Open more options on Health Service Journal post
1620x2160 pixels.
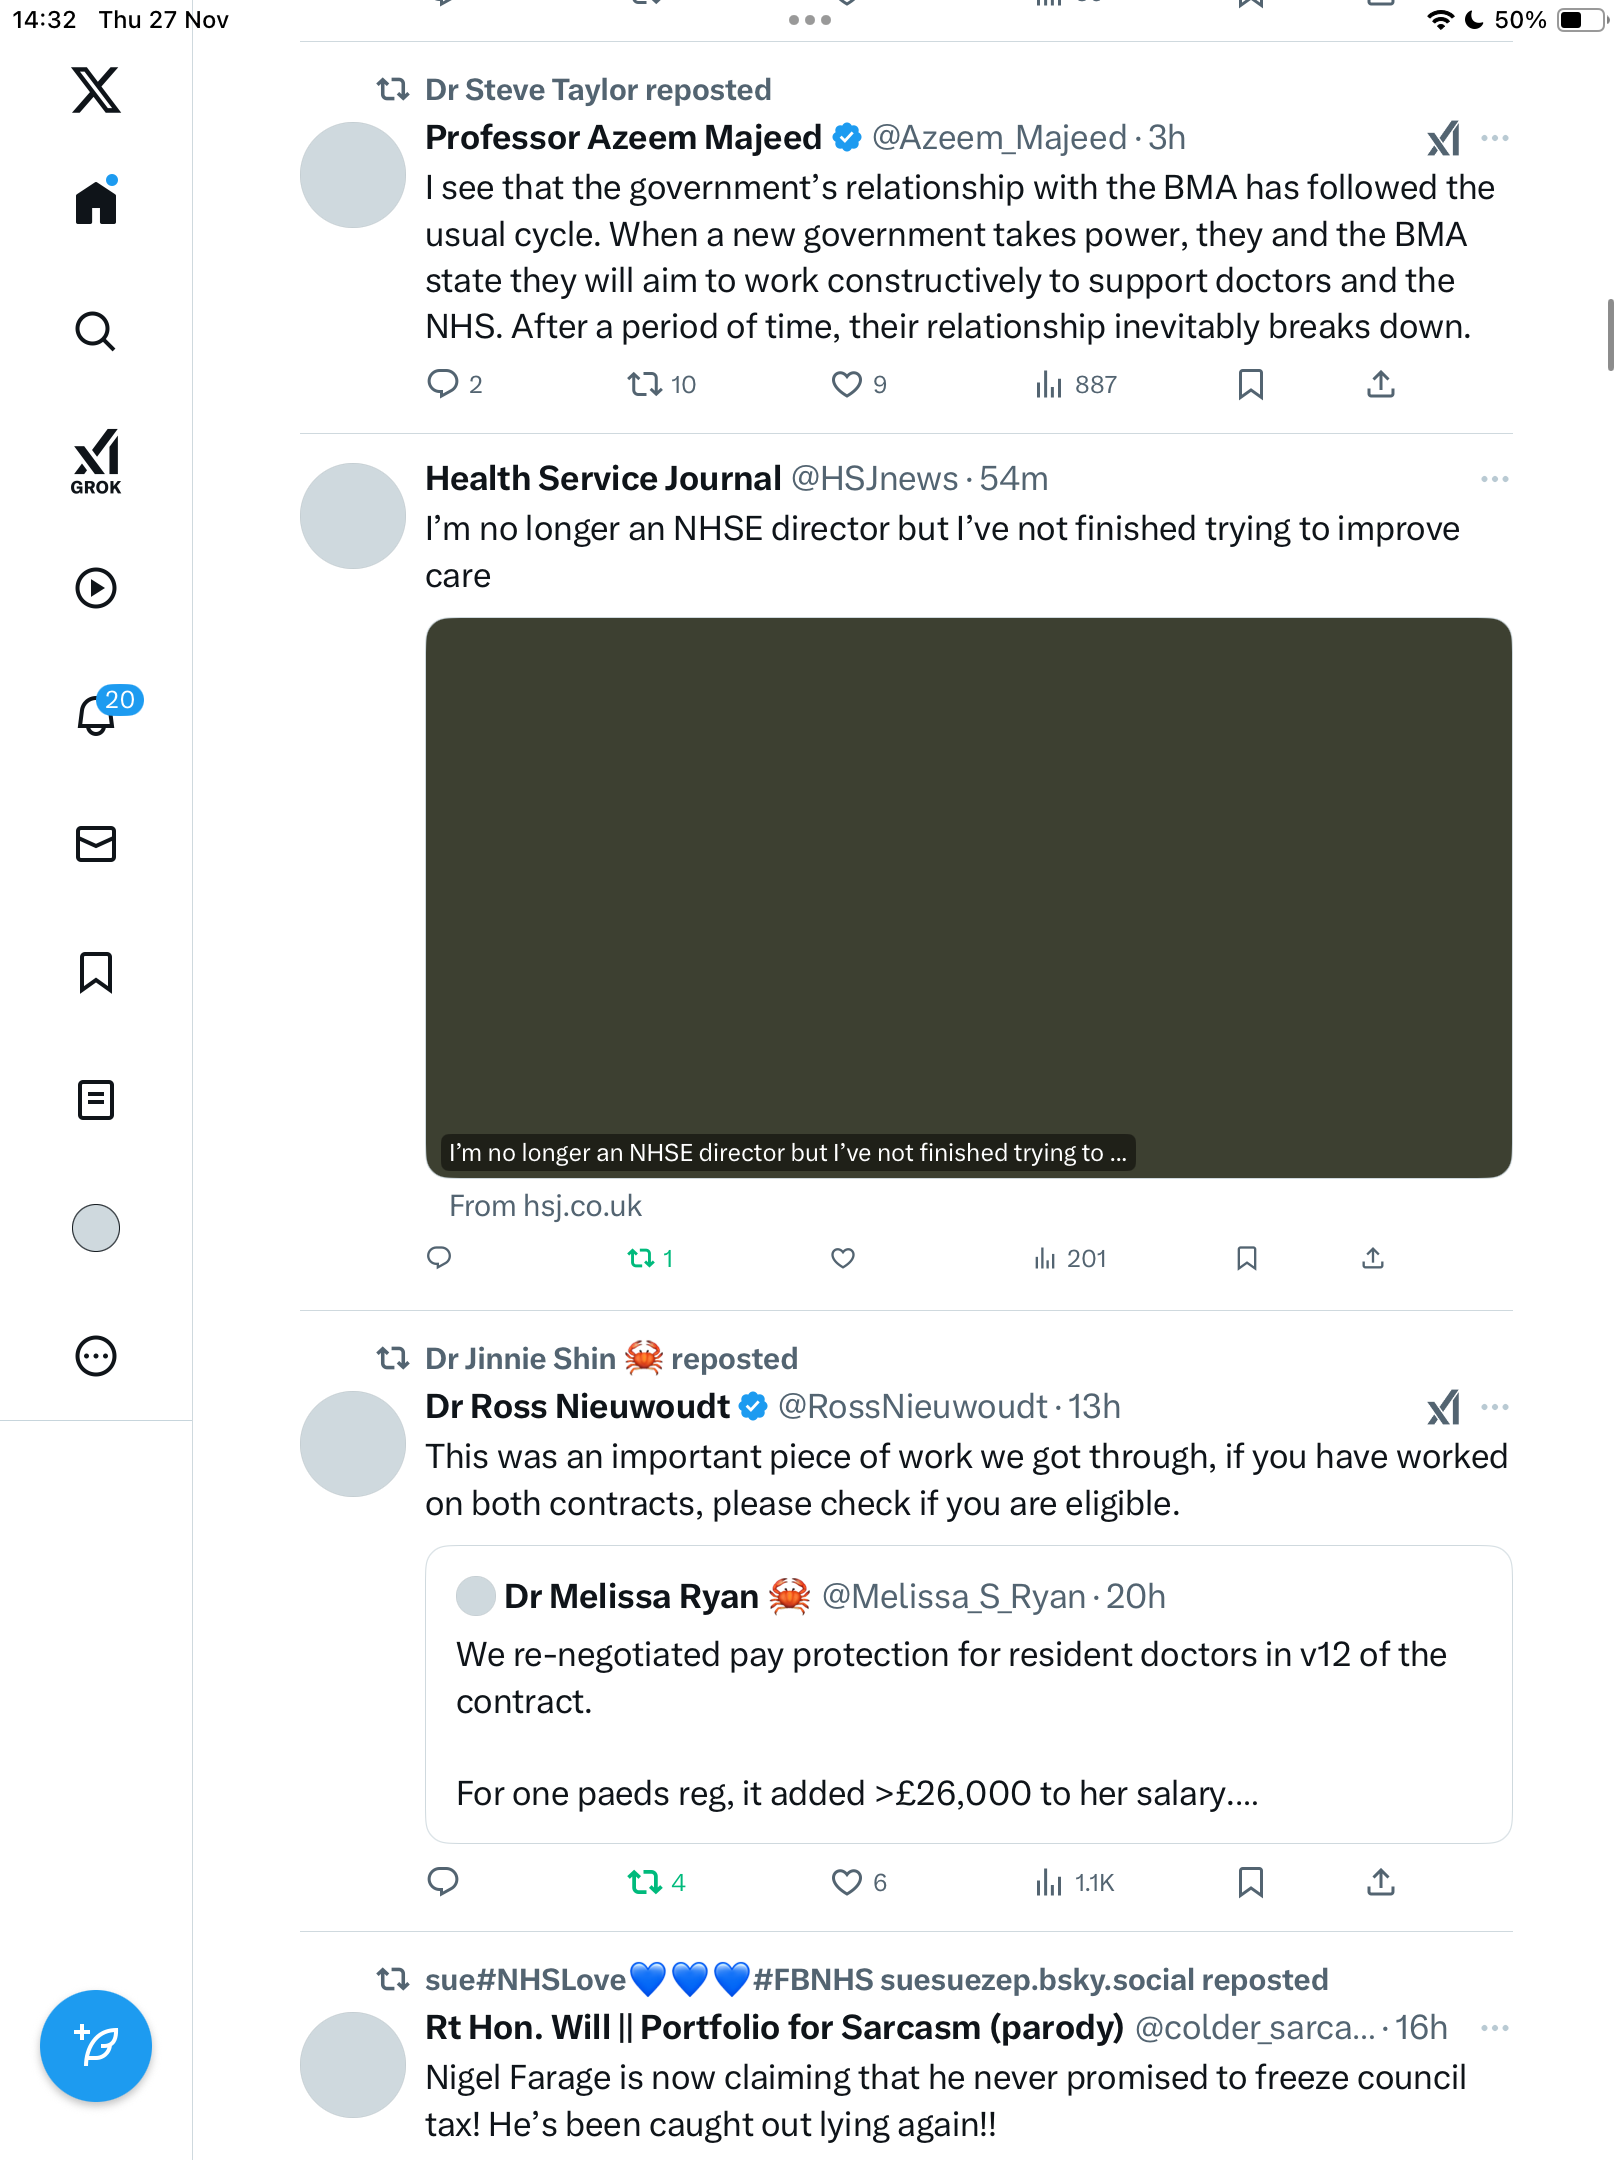[1494, 479]
